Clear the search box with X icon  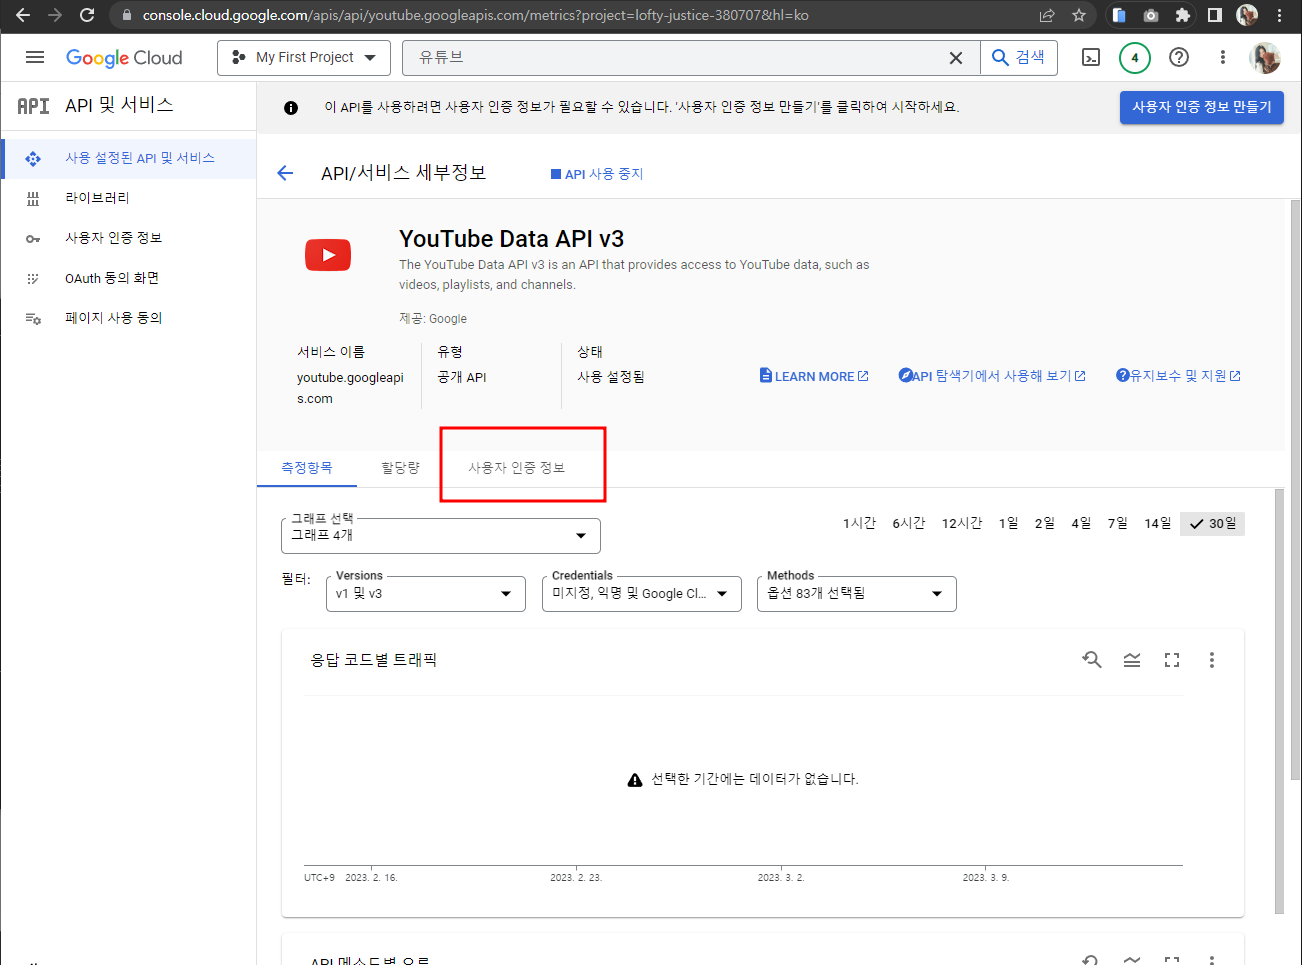click(956, 58)
